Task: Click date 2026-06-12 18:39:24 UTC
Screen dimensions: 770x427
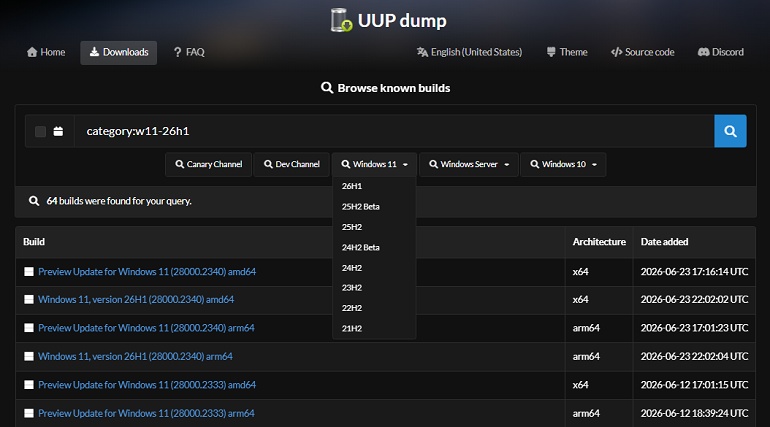Action: pos(694,413)
